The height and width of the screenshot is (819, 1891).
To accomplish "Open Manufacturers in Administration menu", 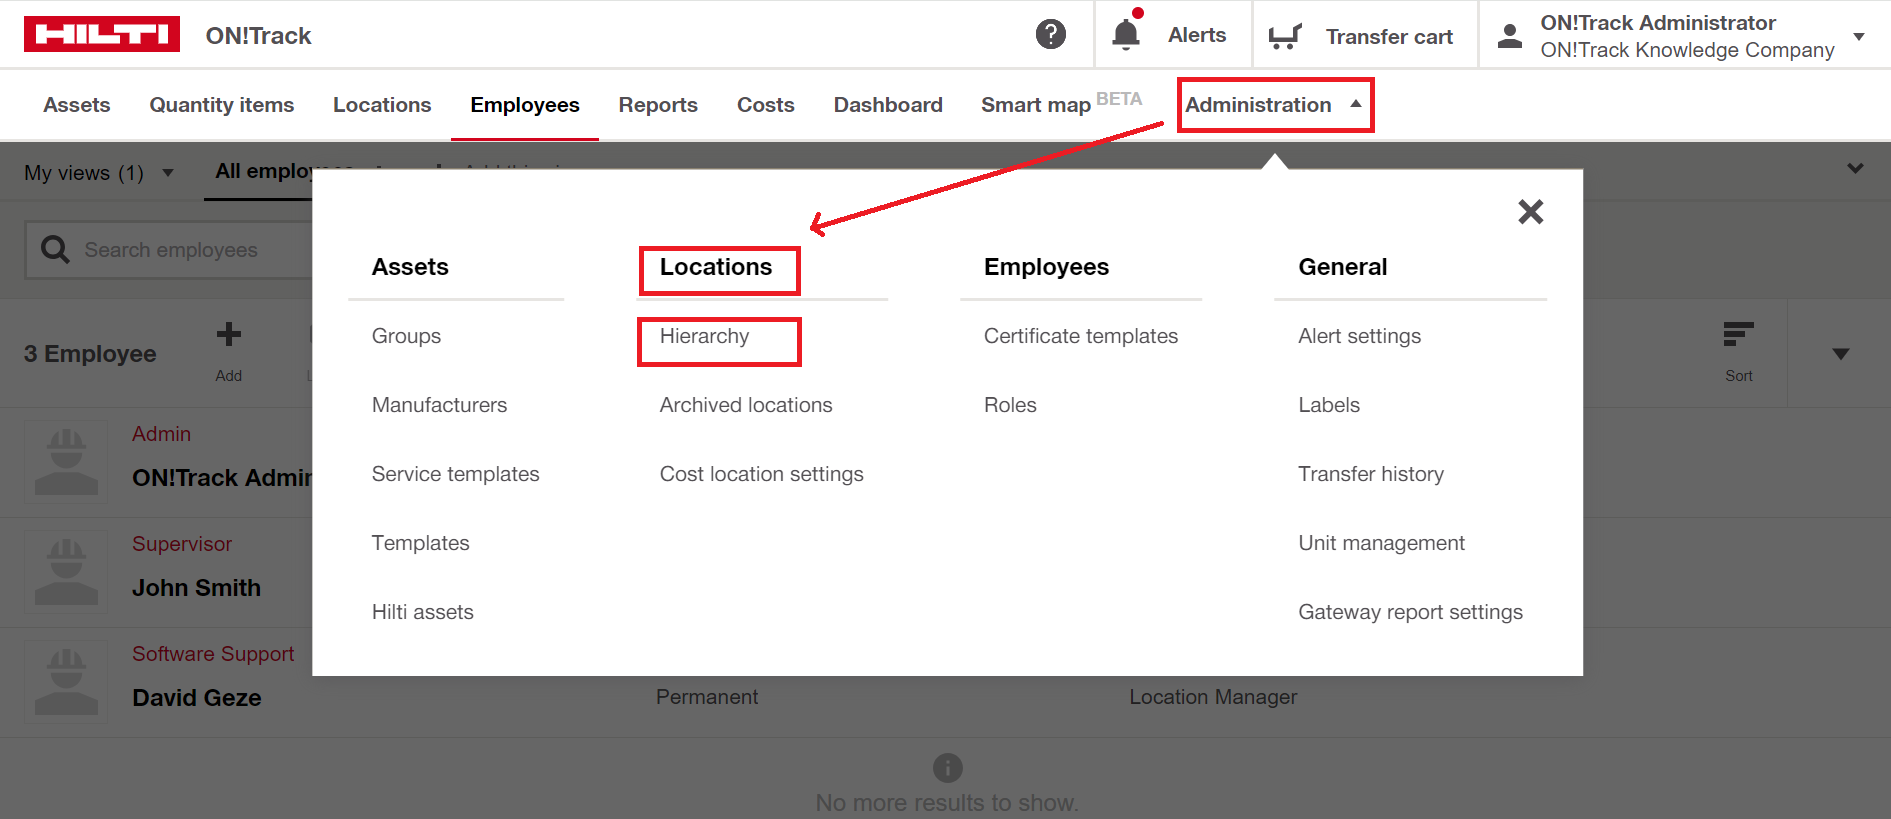I will [439, 405].
